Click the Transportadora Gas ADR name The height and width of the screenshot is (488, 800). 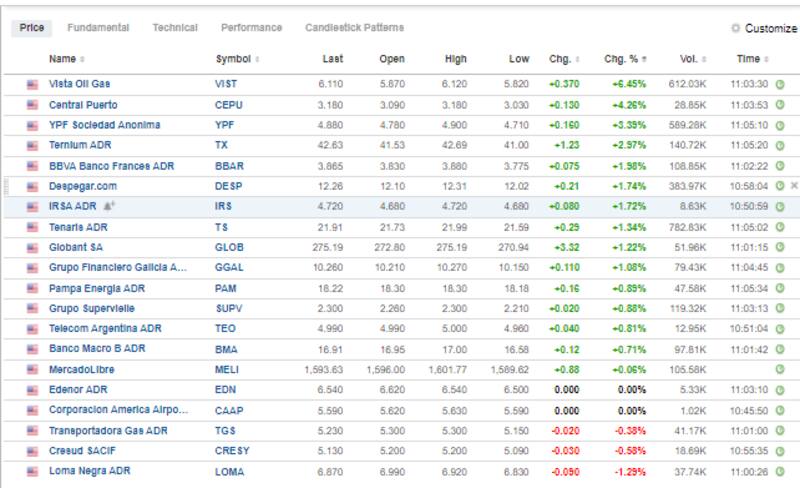[x=108, y=430]
